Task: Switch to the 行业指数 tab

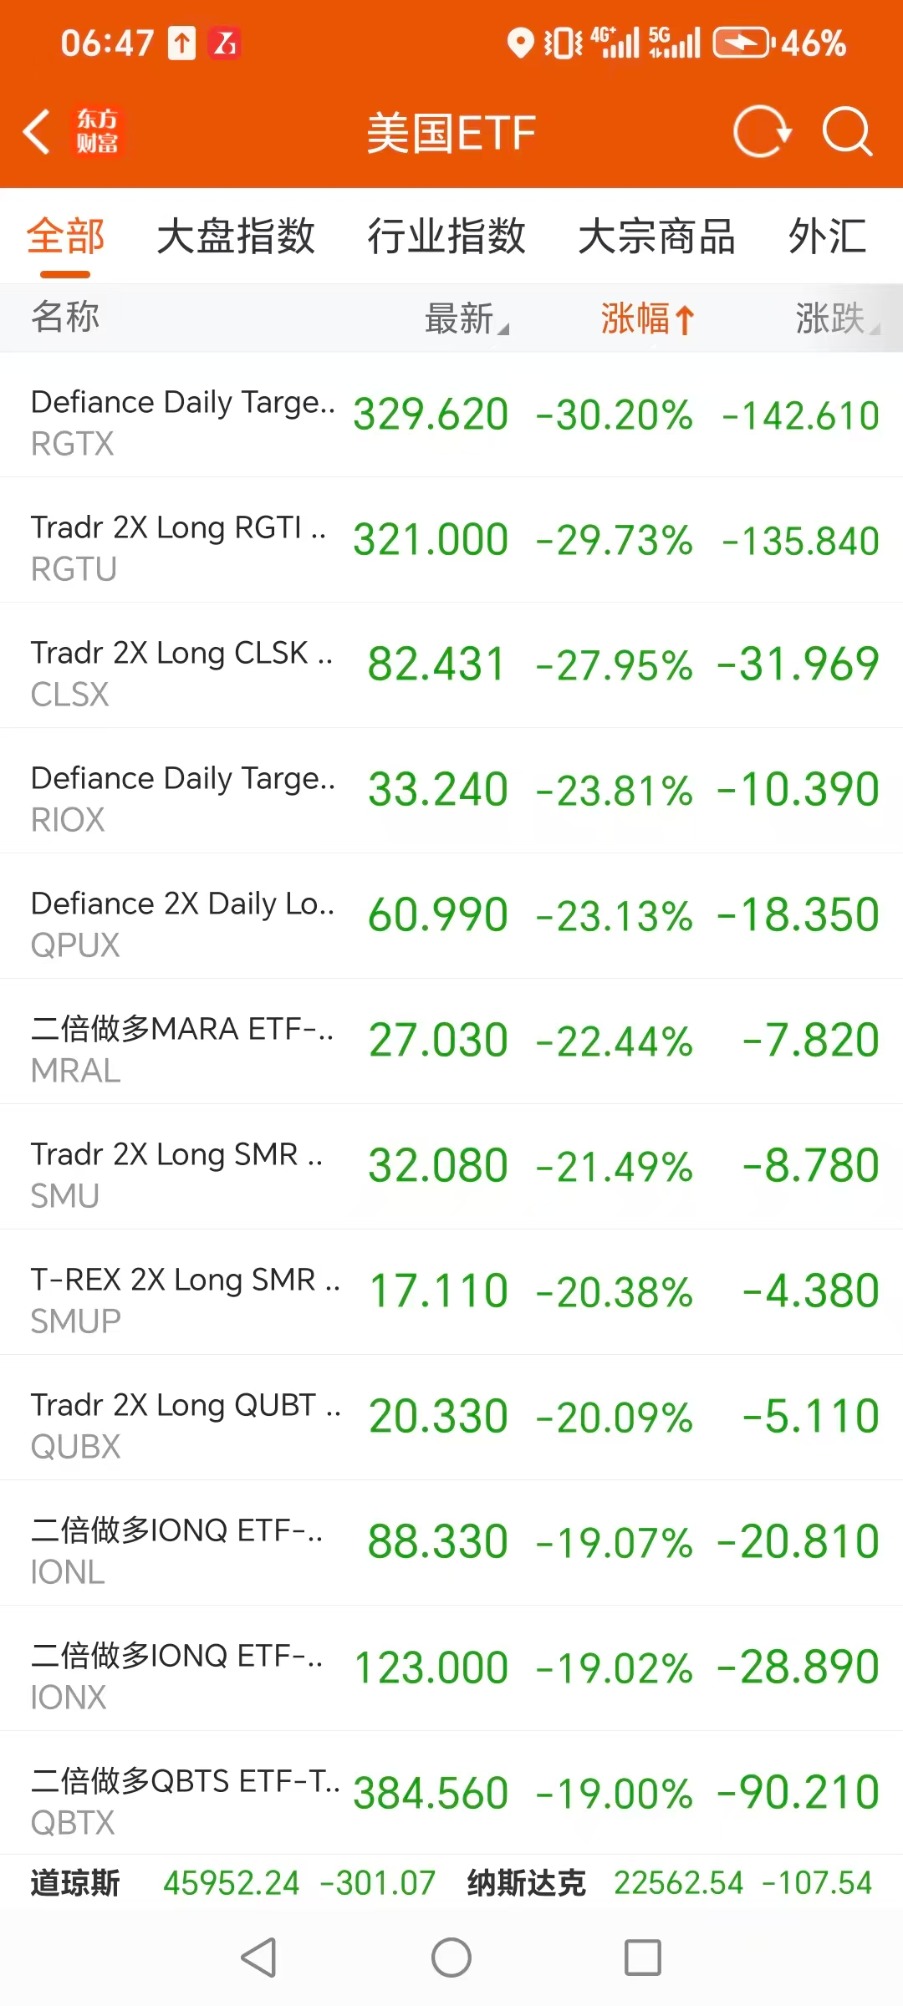Action: pos(446,237)
